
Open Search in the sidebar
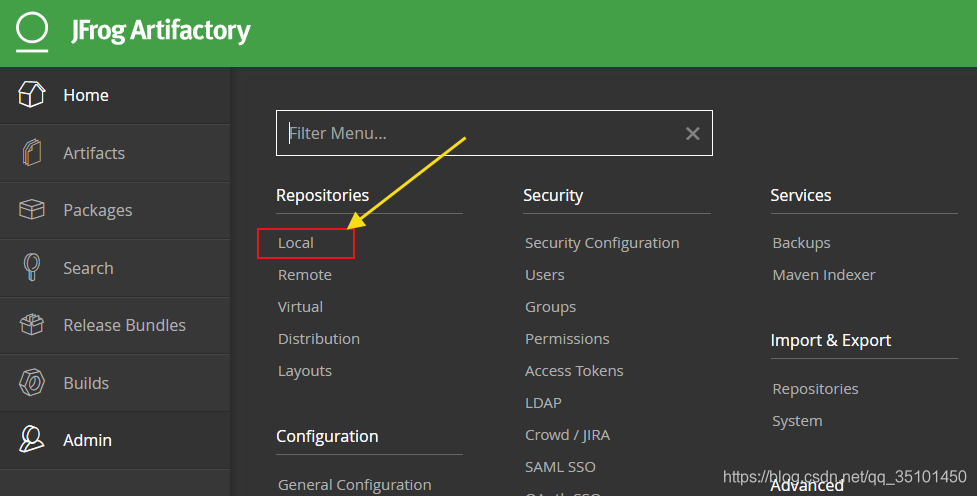coord(115,268)
